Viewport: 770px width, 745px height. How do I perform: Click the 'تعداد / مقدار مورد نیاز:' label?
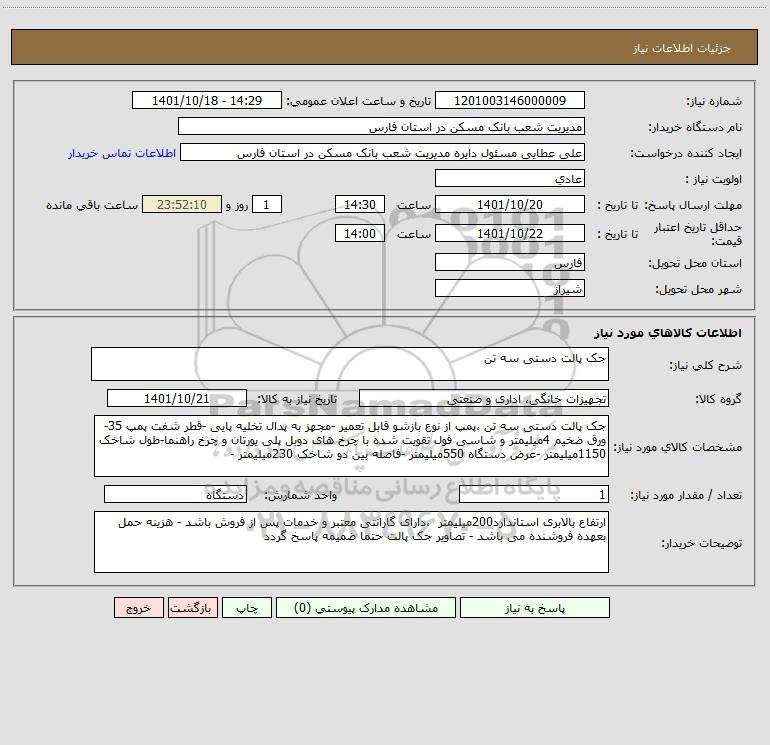tap(686, 495)
